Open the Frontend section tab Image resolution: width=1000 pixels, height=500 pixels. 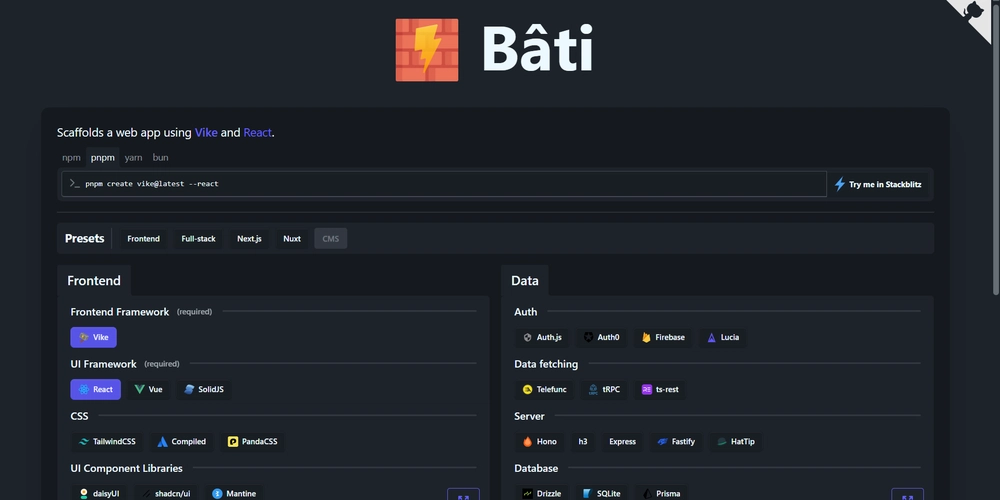[94, 281]
